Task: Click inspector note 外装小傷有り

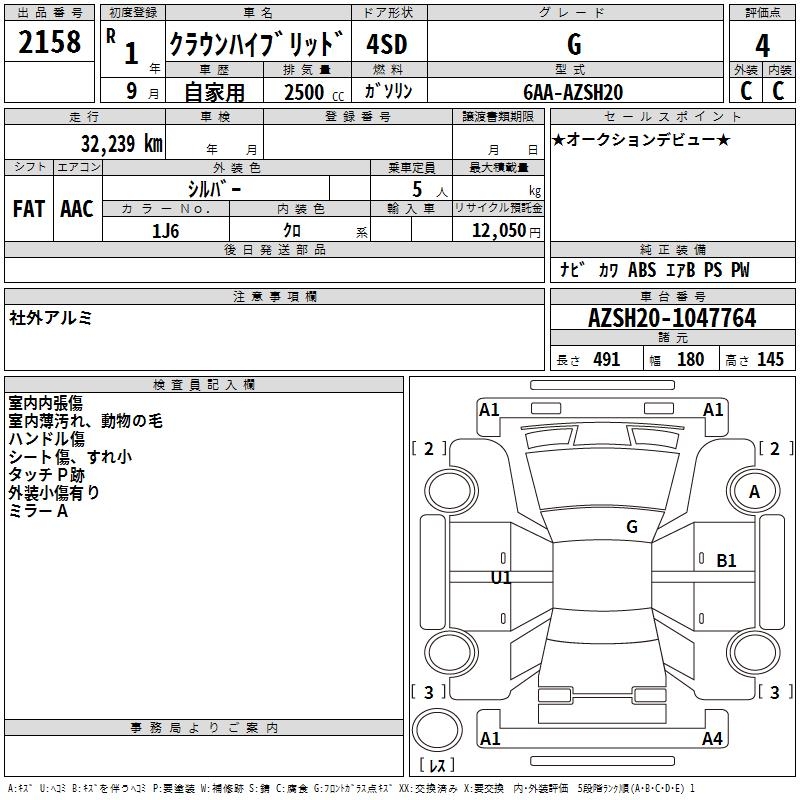Action: [54, 492]
